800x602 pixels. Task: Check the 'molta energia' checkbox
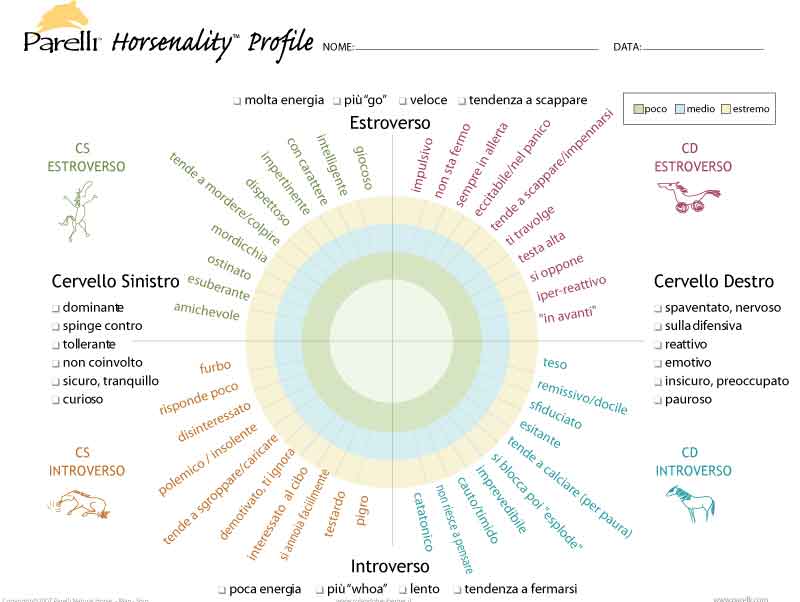point(237,101)
